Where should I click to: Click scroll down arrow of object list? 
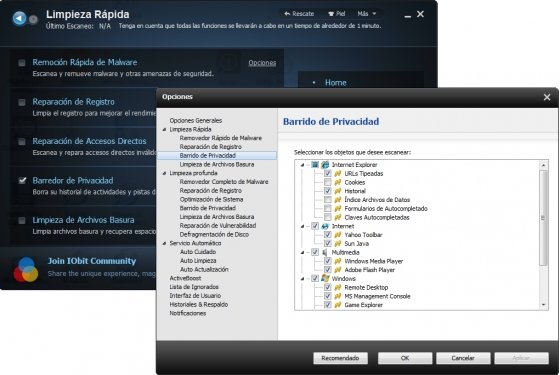point(543,305)
